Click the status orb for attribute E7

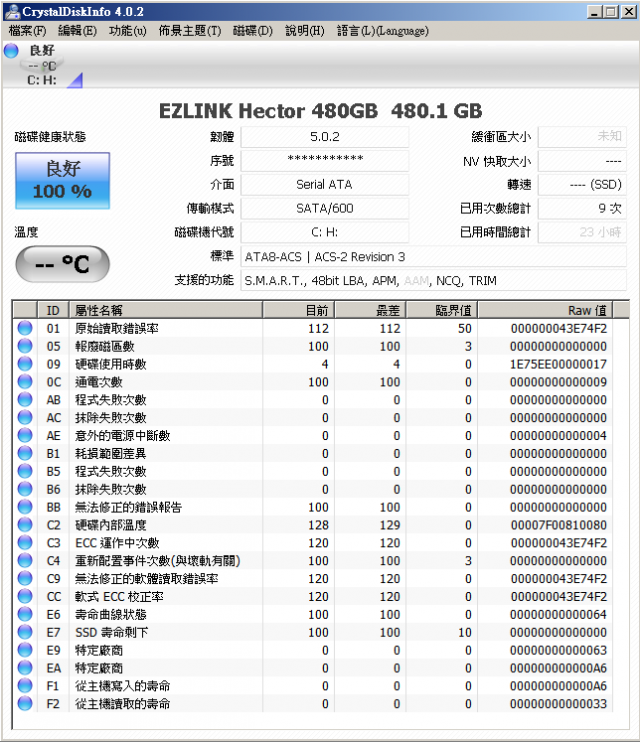point(25,632)
